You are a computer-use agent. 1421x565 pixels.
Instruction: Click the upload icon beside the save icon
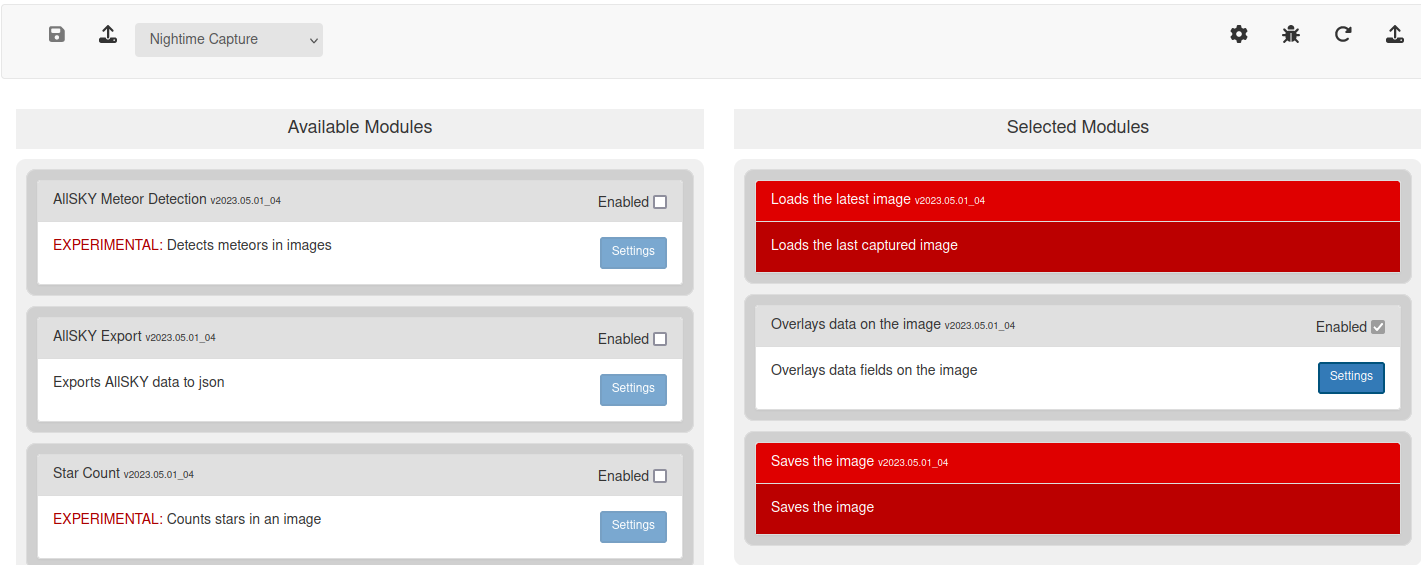108,35
